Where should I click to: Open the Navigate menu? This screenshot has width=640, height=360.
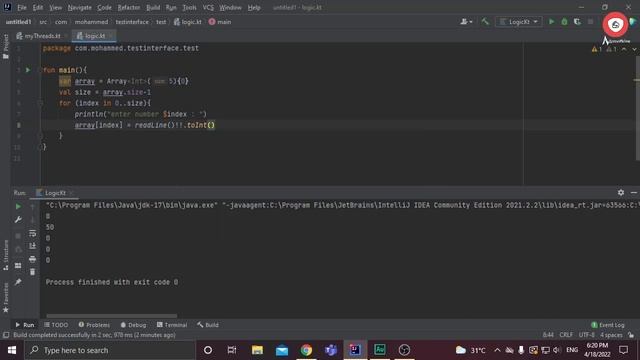pos(80,7)
